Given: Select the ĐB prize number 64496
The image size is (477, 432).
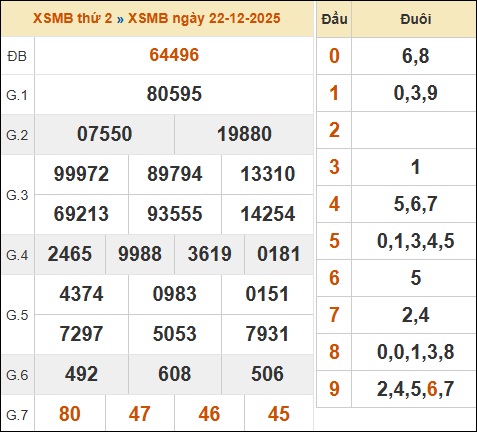Looking at the screenshot, I should [174, 55].
